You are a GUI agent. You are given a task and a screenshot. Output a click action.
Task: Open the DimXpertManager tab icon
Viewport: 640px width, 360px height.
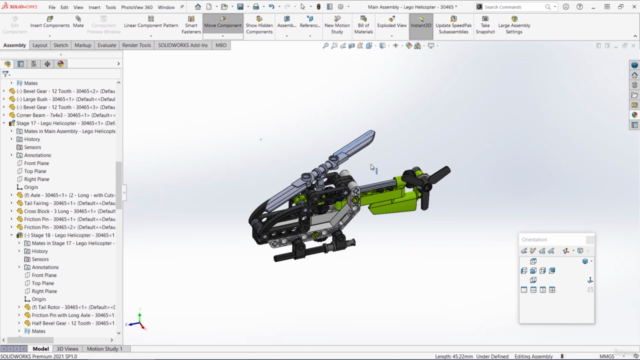click(x=47, y=64)
